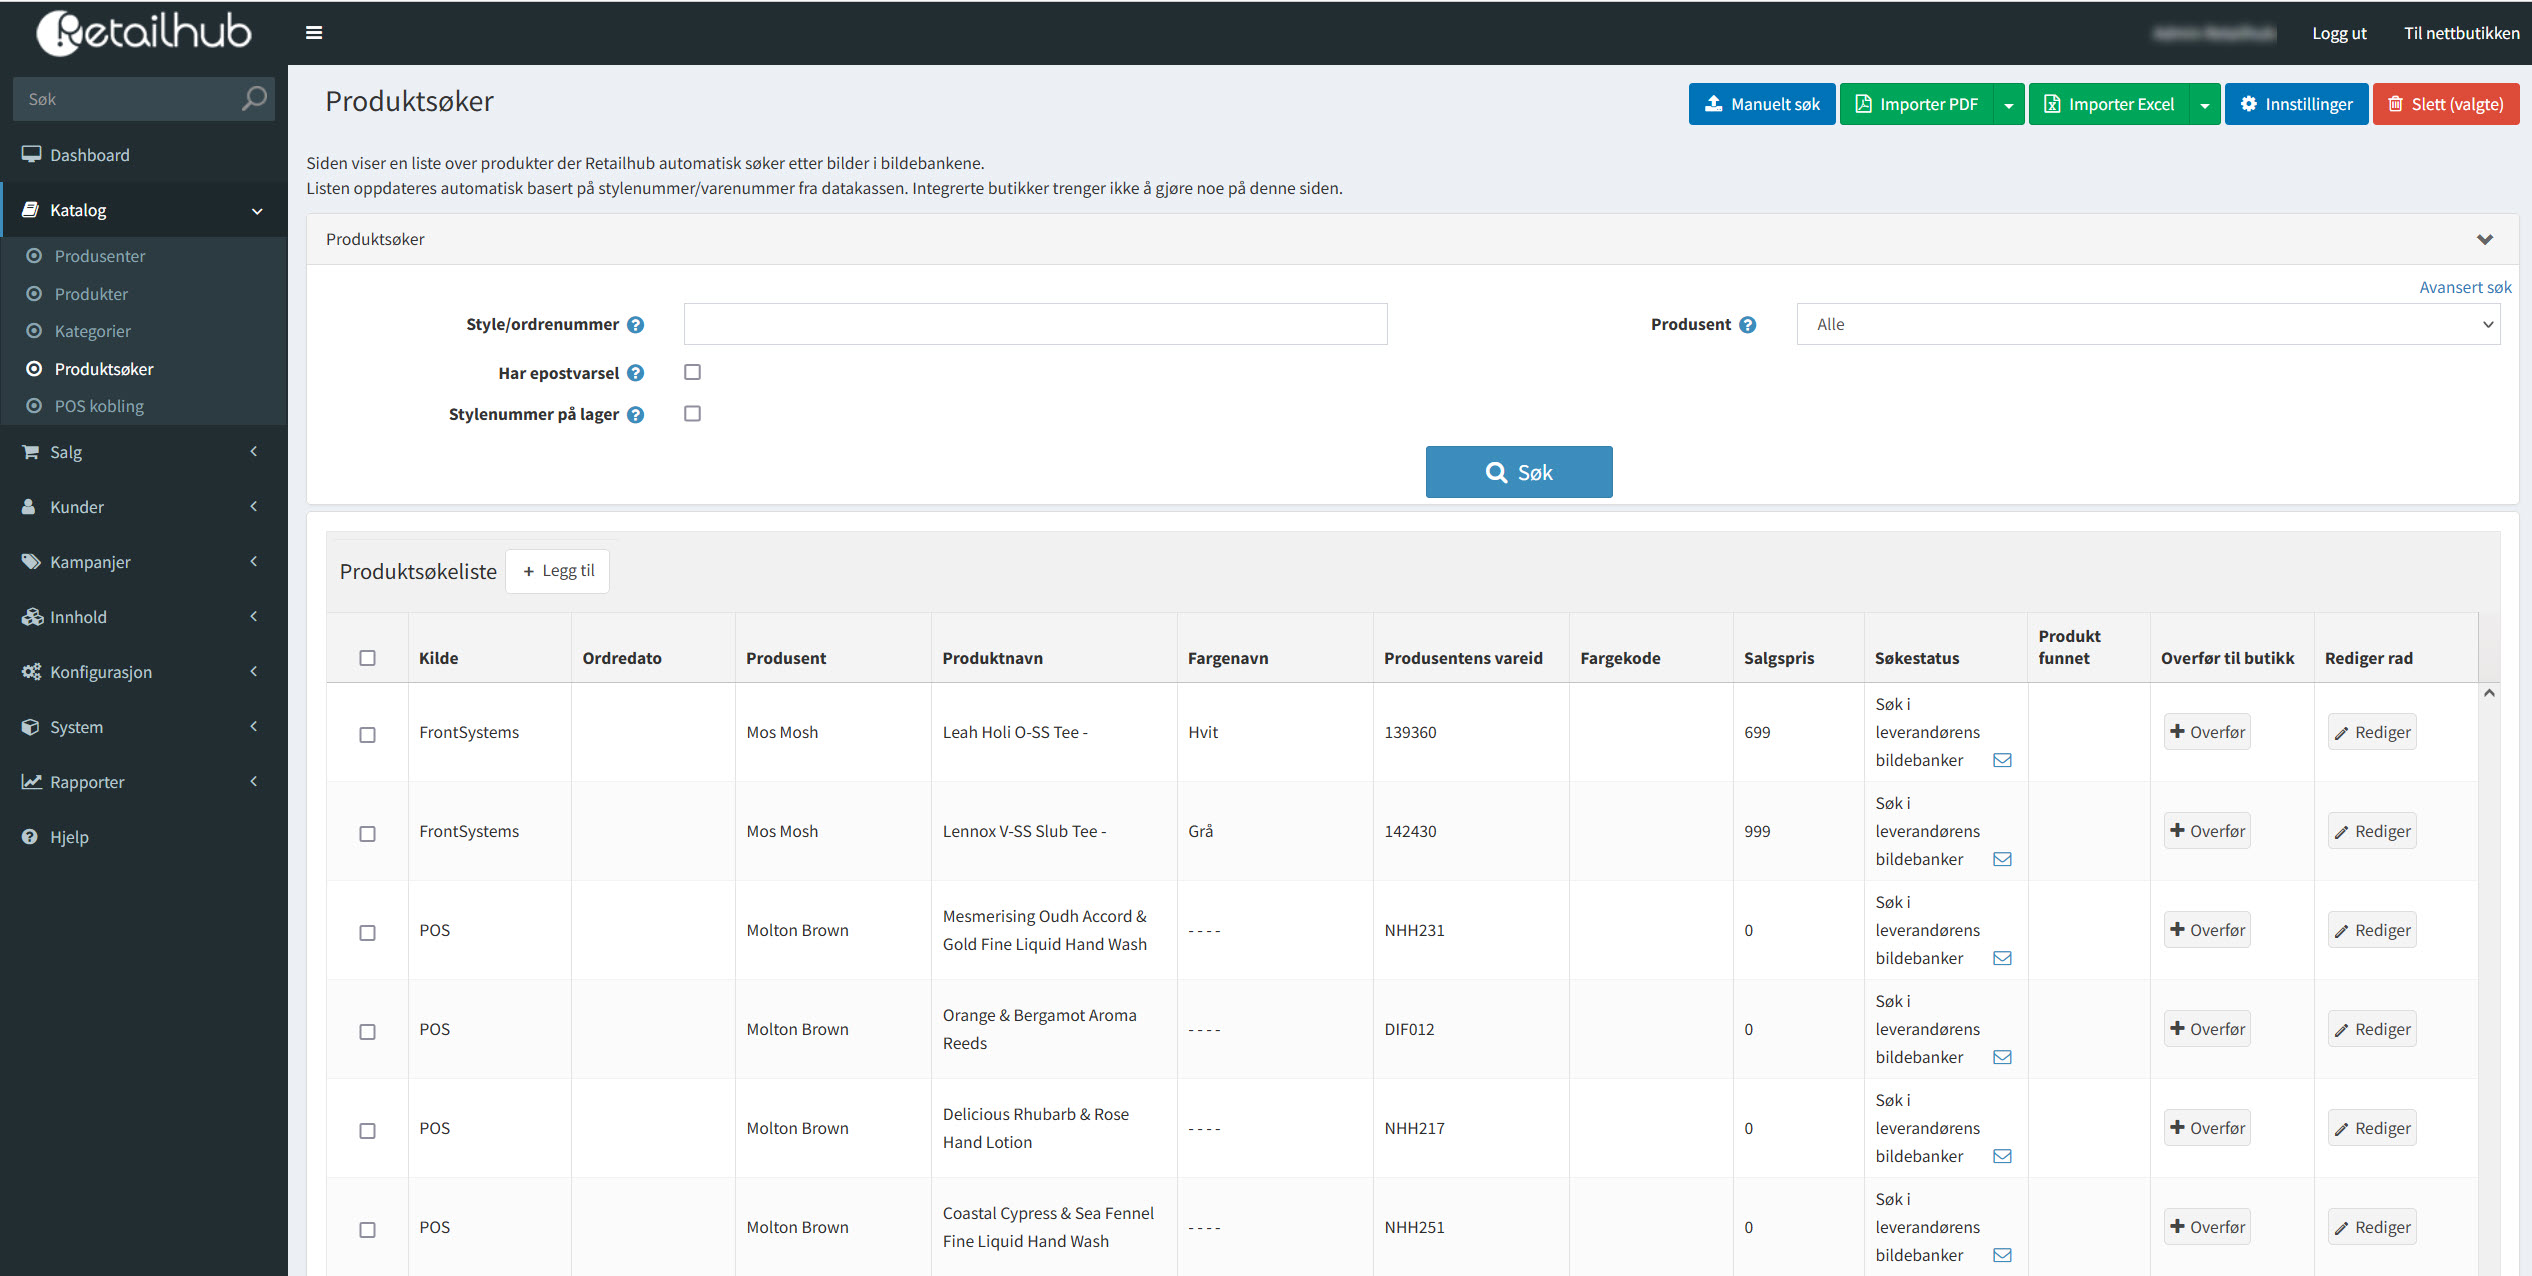The image size is (2532, 1276).
Task: Click the Produsent help question icon
Action: pyautogui.click(x=1747, y=325)
